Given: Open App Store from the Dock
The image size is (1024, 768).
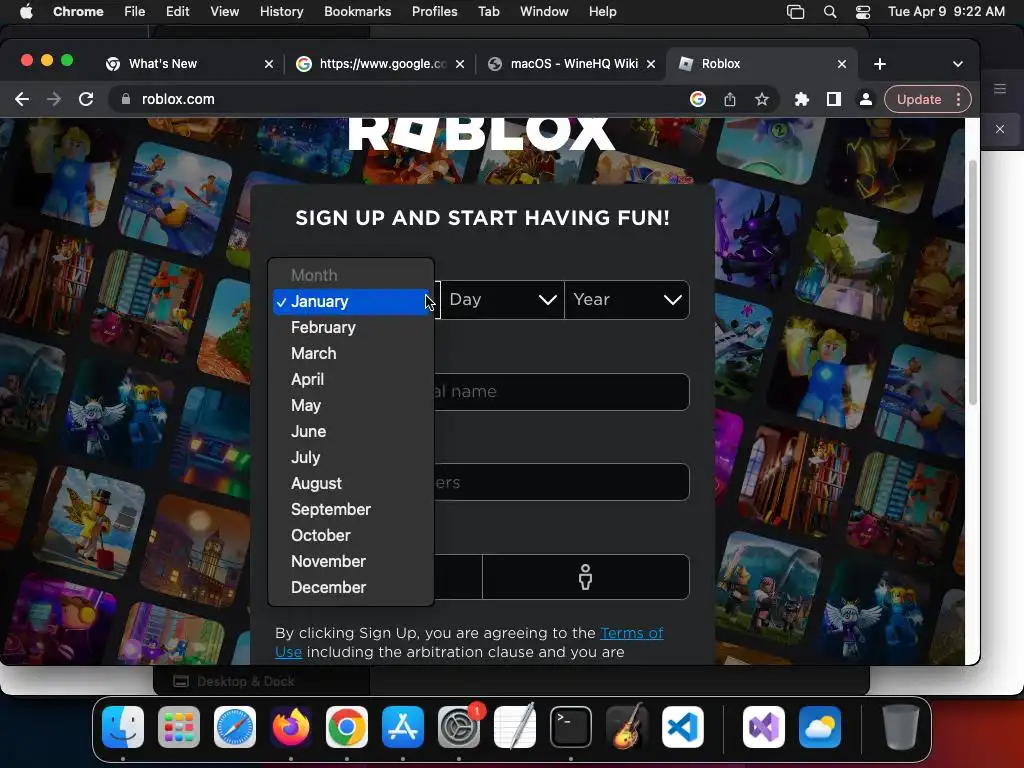Looking at the screenshot, I should point(403,728).
